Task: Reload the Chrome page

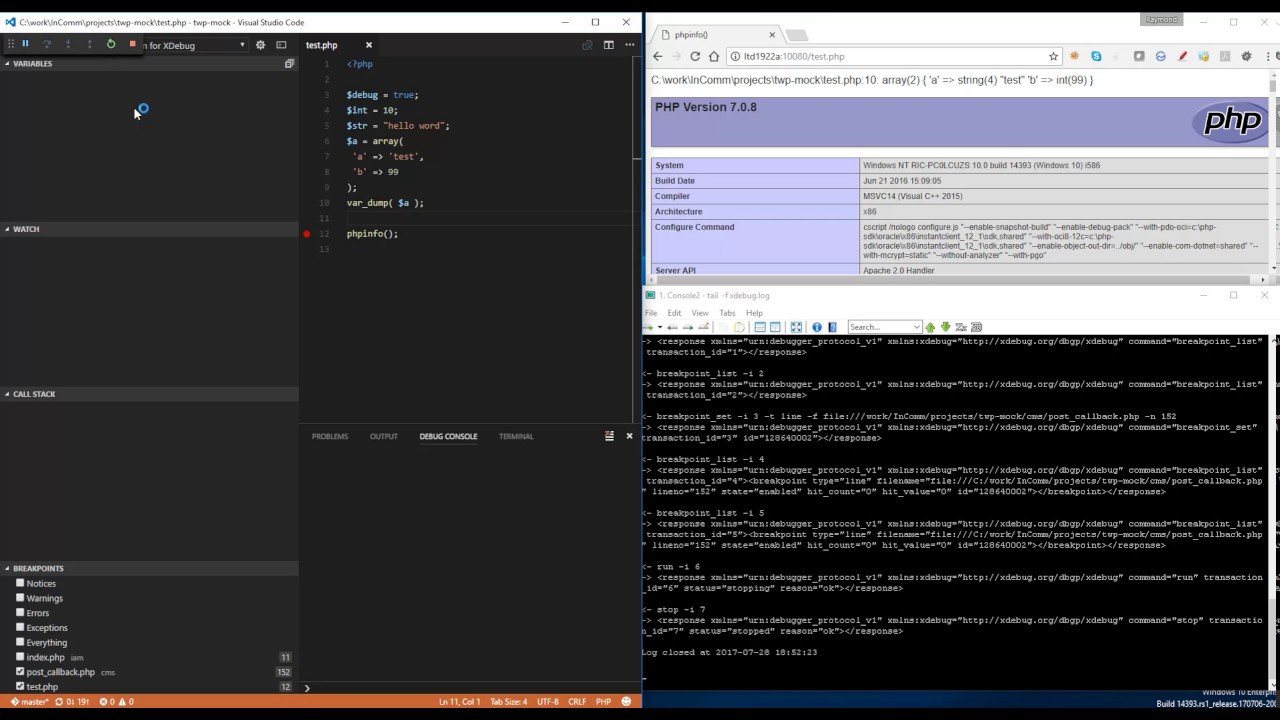Action: [695, 57]
